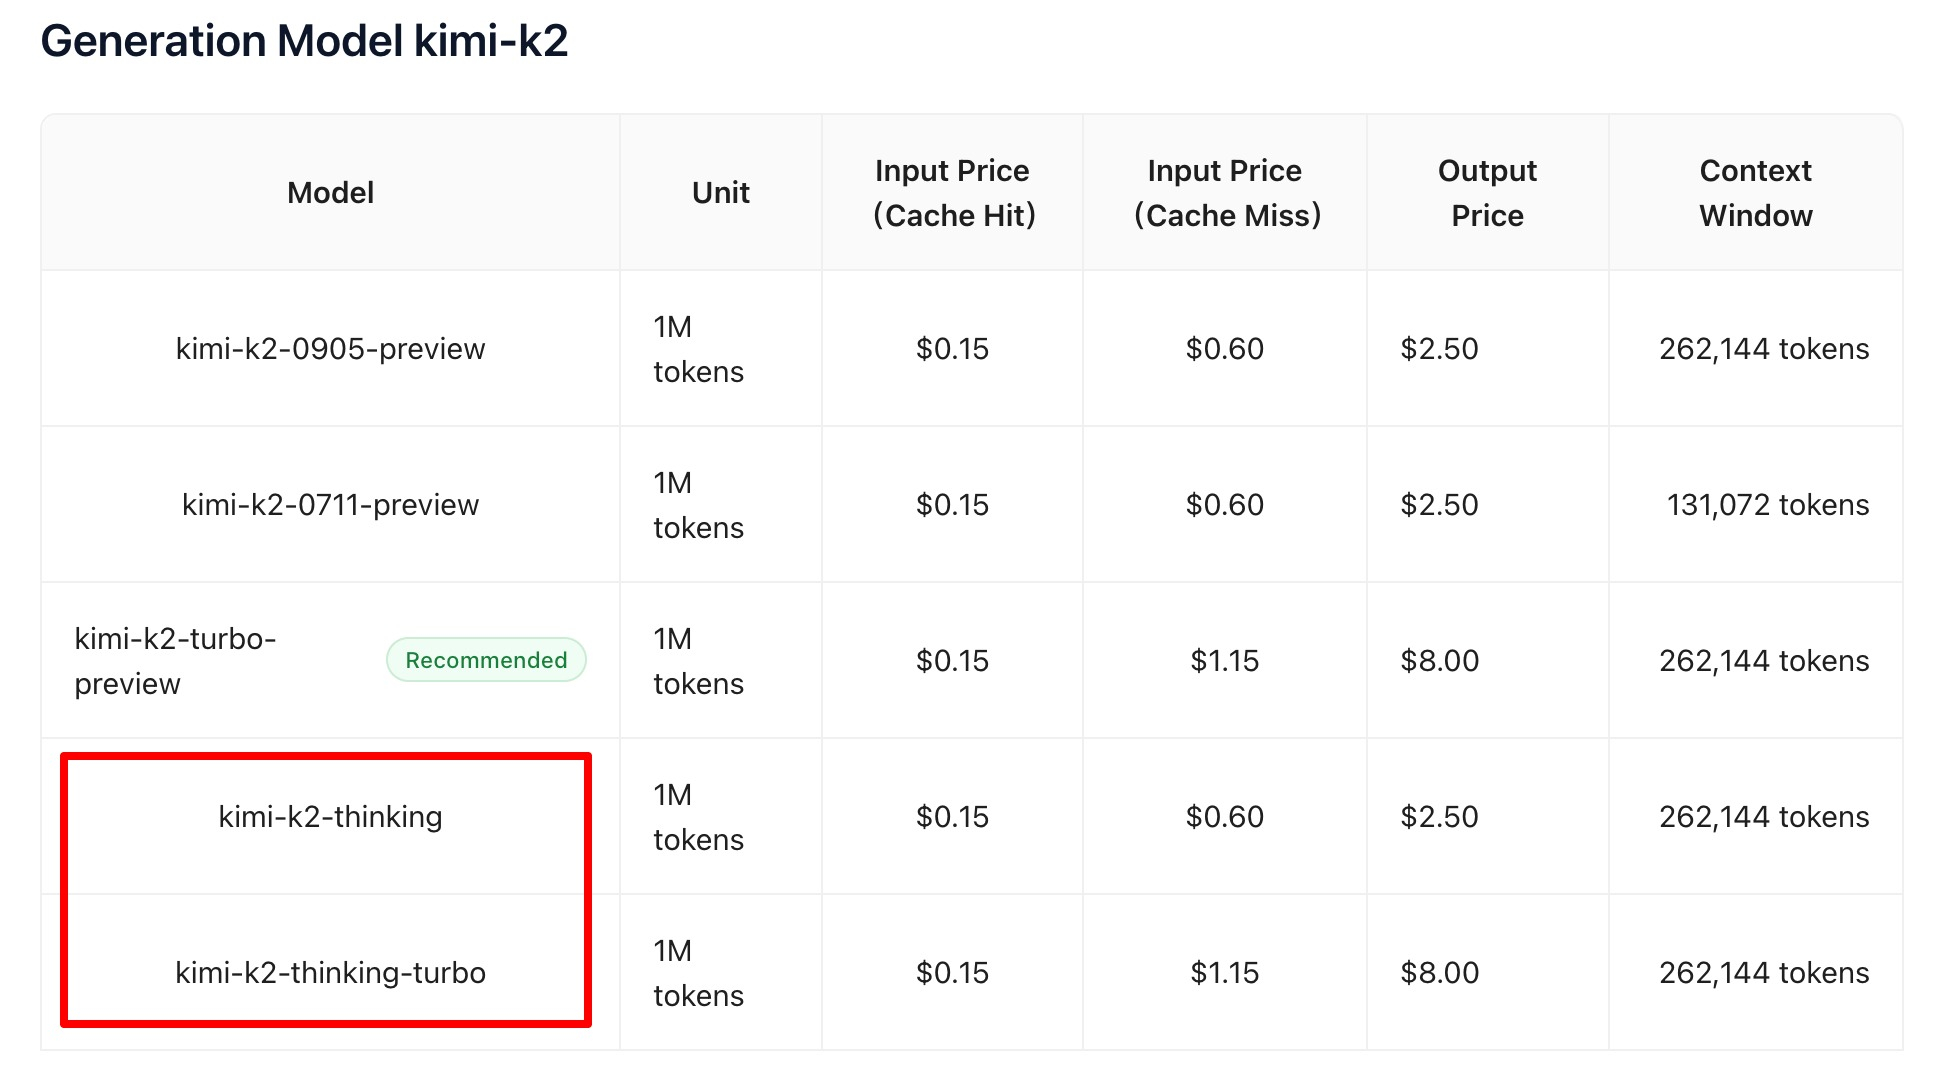
Task: Click the kimi-k2-turbo-preview model name
Action: click(175, 661)
